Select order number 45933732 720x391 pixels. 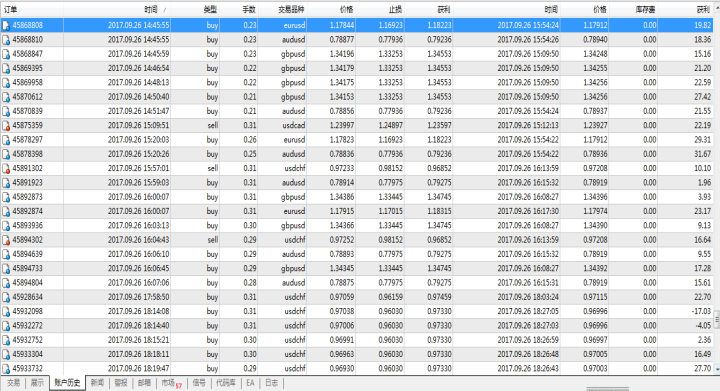(28, 369)
